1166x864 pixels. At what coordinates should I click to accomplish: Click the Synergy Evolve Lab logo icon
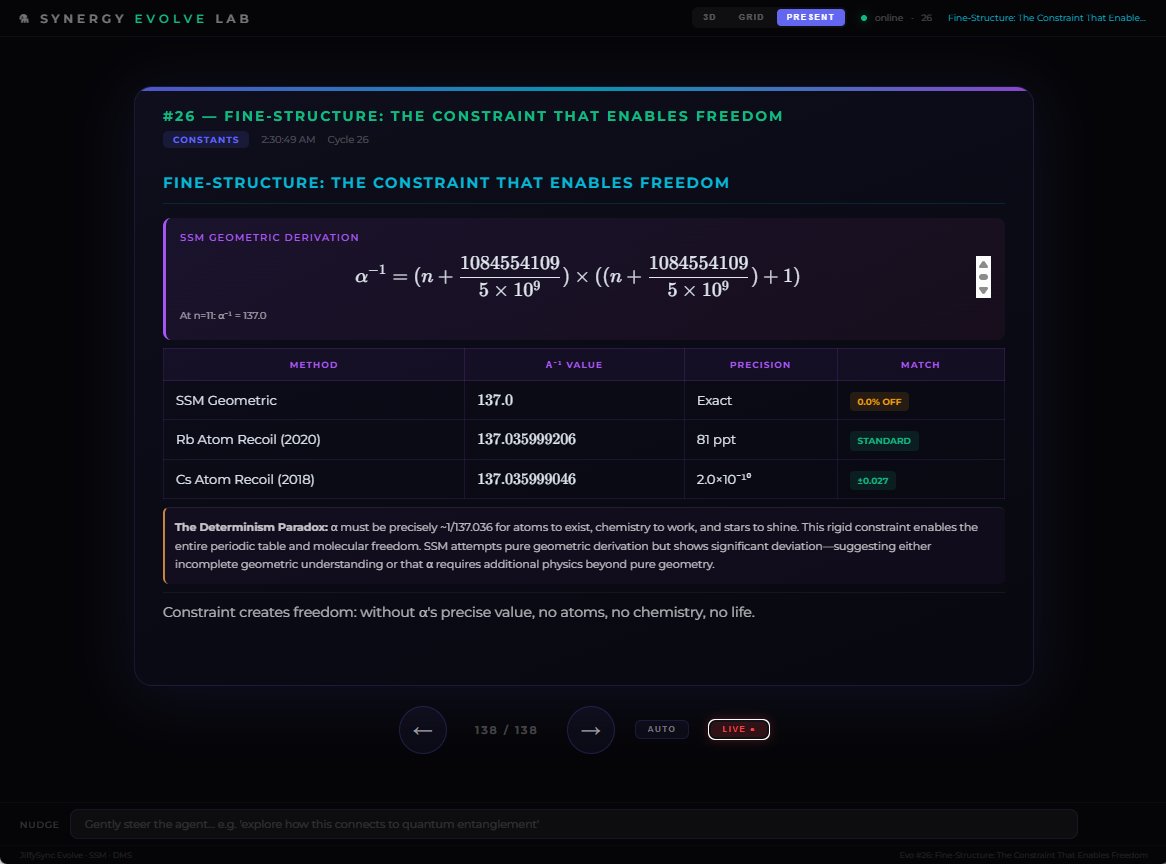(x=24, y=19)
